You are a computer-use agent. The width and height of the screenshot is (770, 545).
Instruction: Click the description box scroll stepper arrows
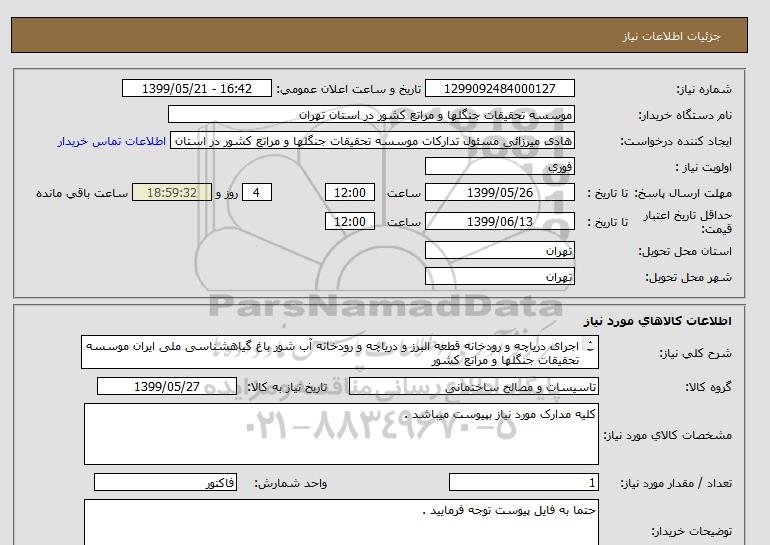(590, 346)
